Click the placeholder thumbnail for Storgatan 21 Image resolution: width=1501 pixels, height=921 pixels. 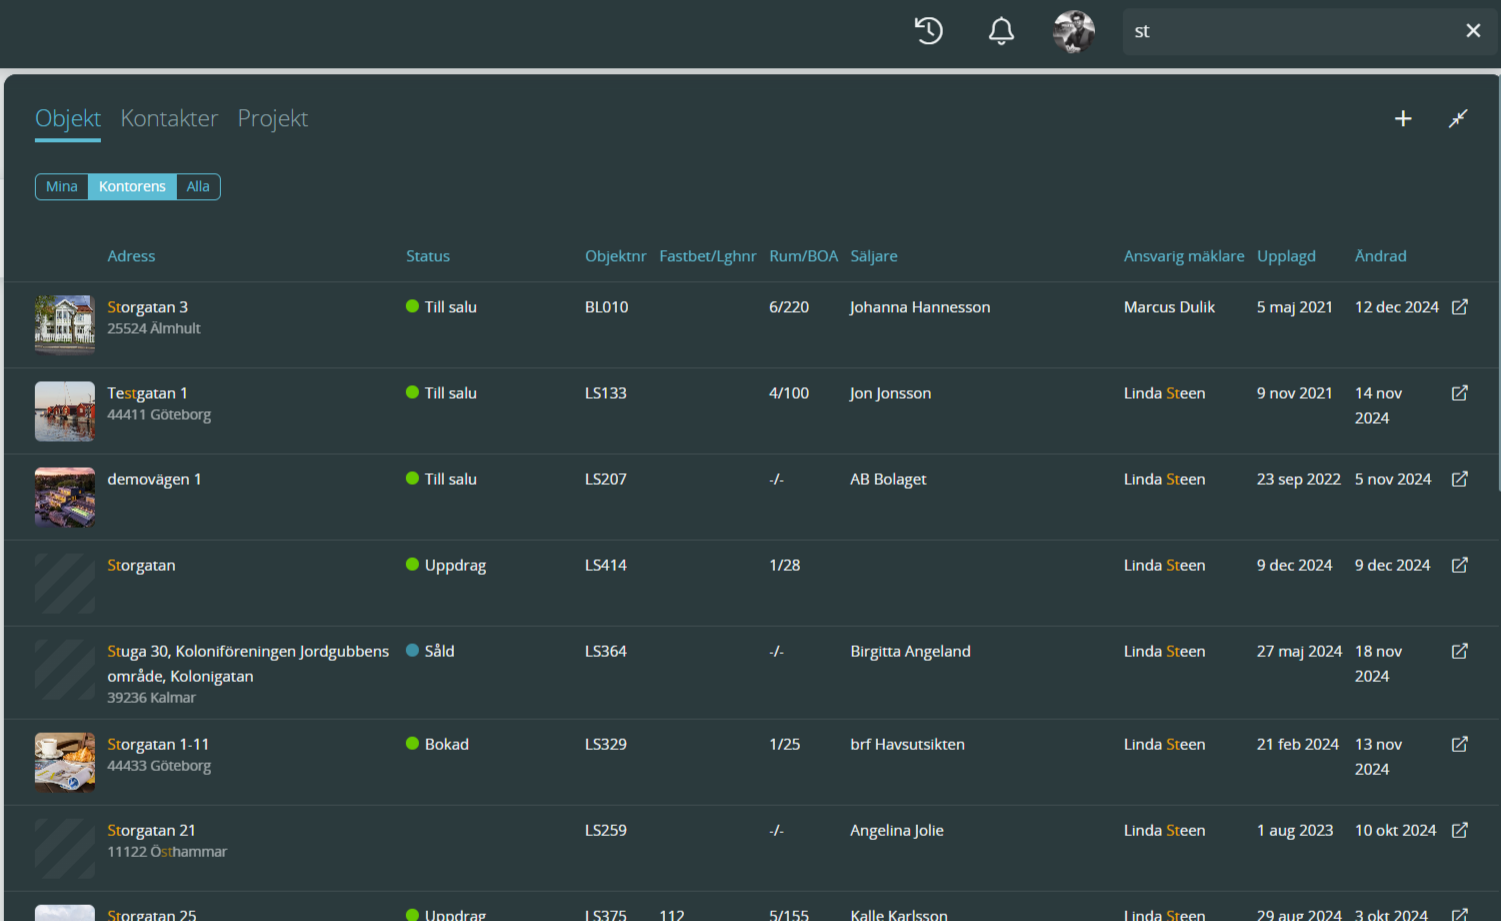65,848
